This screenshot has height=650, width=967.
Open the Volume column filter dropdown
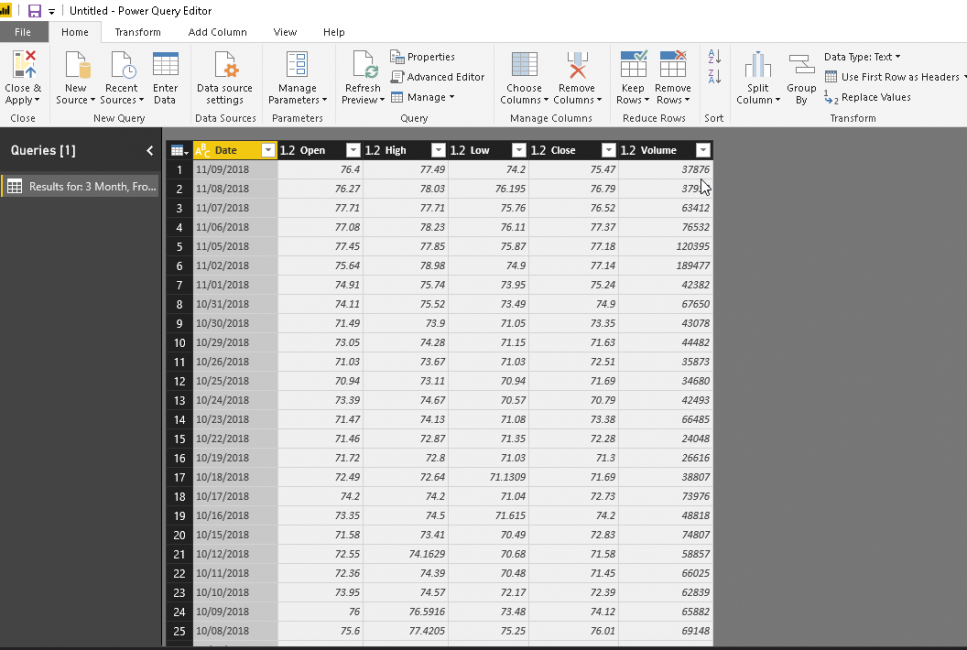point(703,150)
